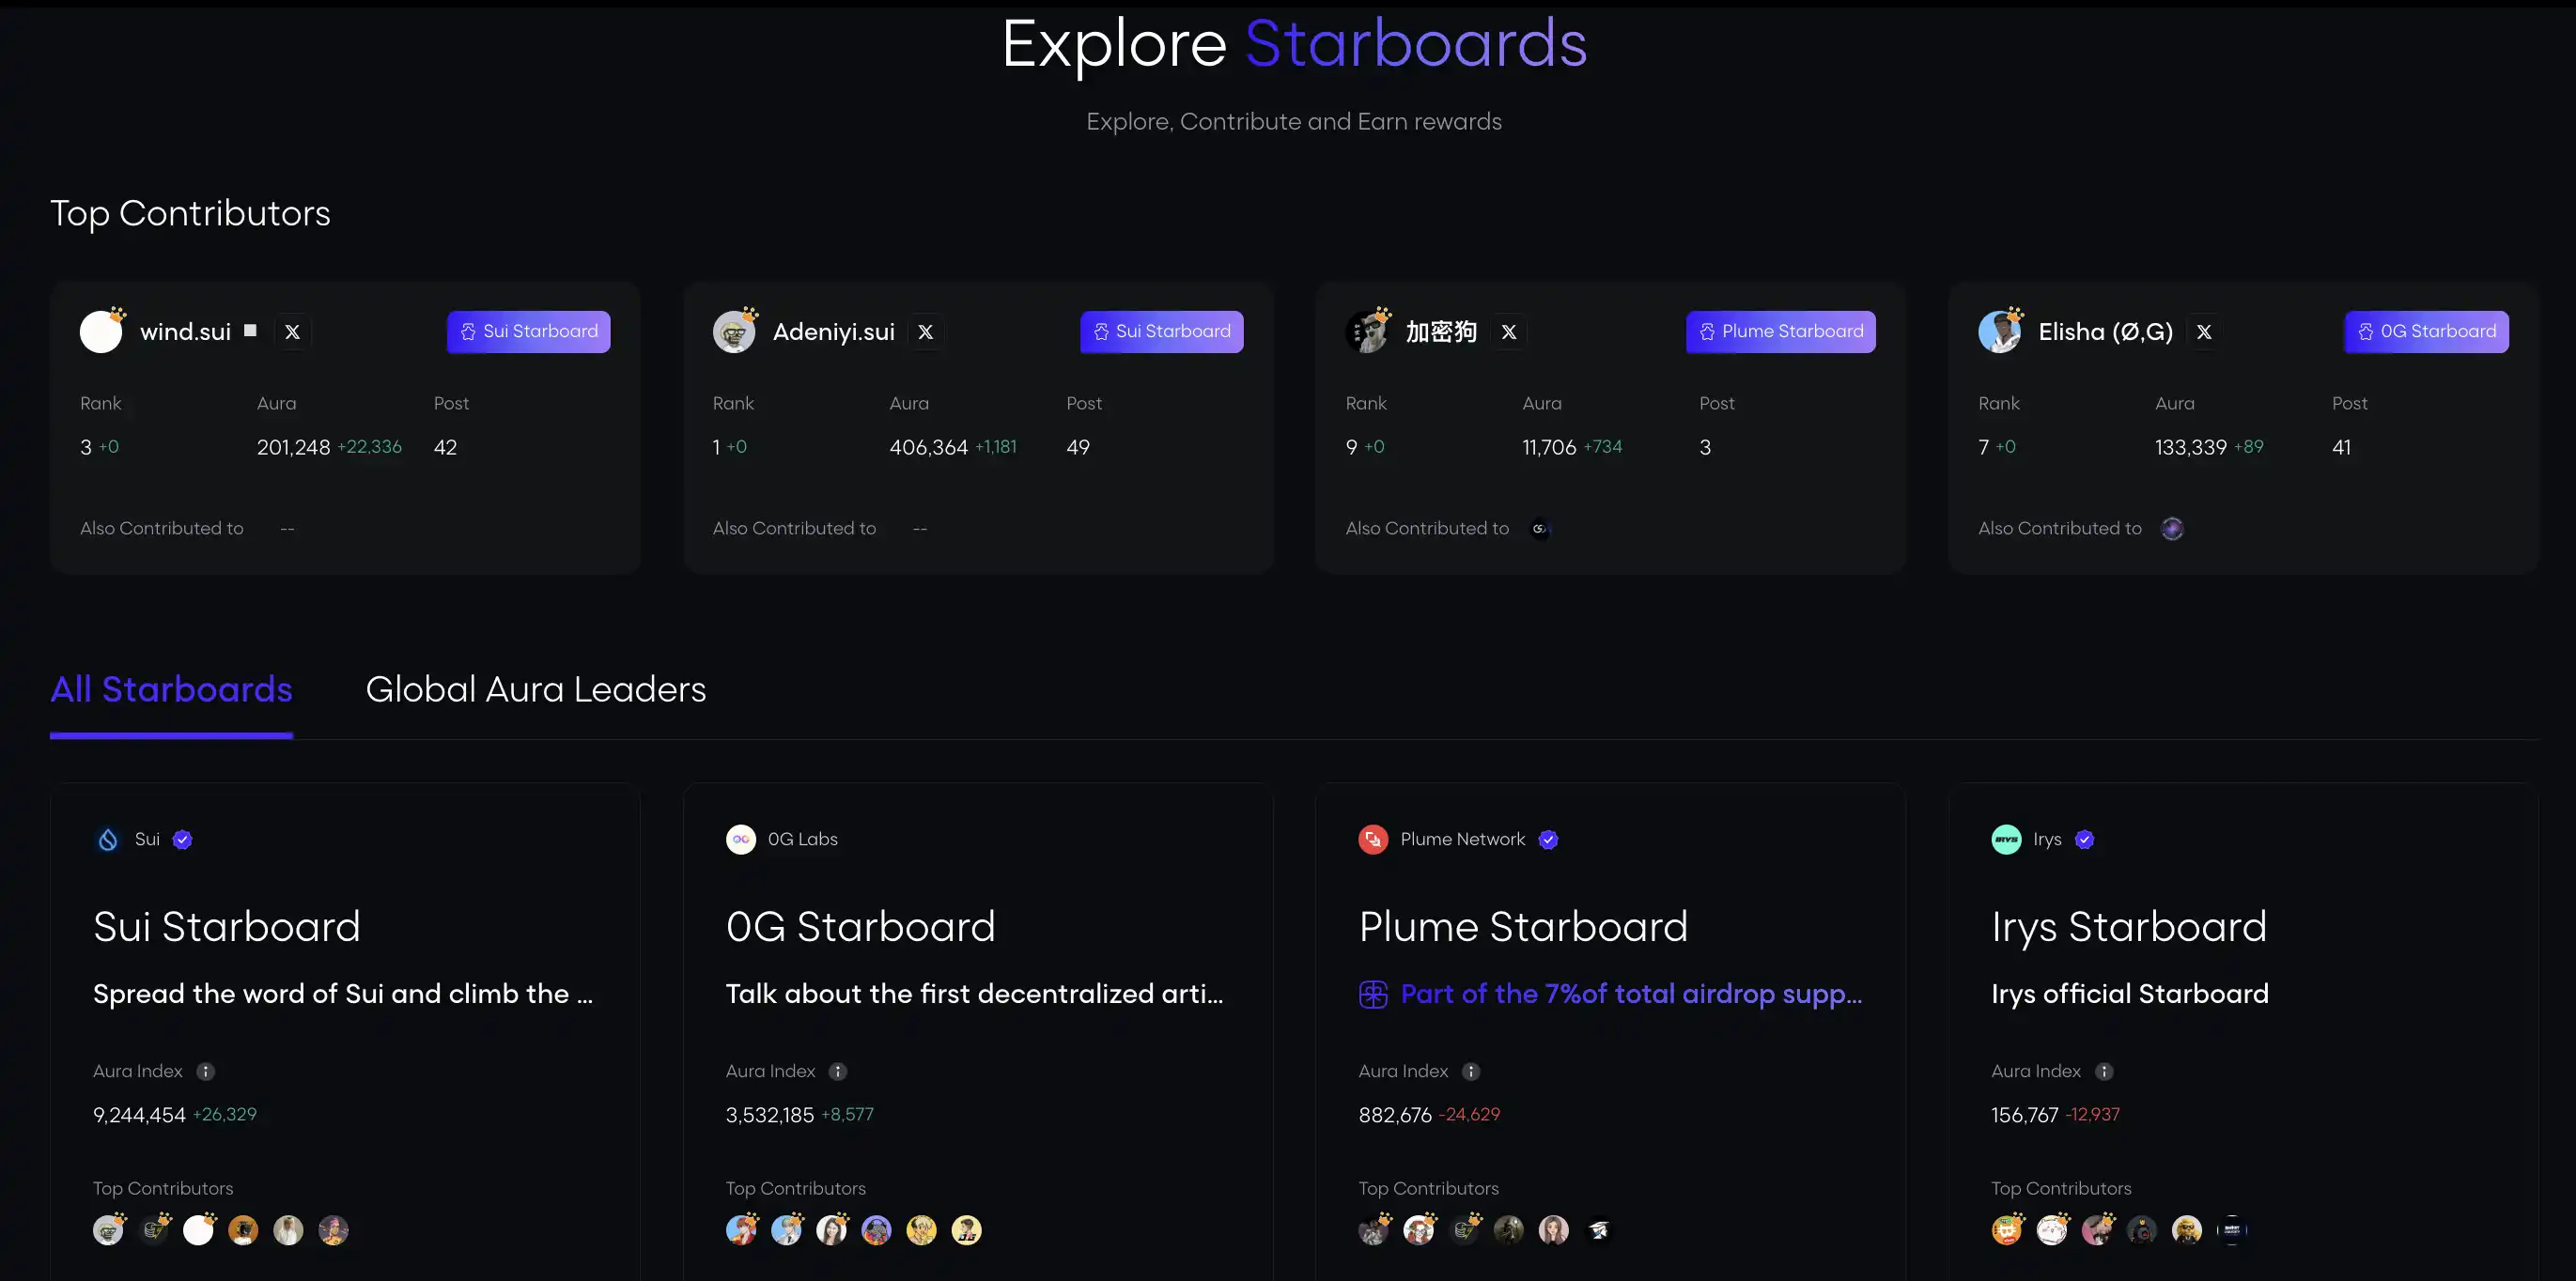Click the Adeniyi.sui username
The image size is (2576, 1281).
point(833,332)
